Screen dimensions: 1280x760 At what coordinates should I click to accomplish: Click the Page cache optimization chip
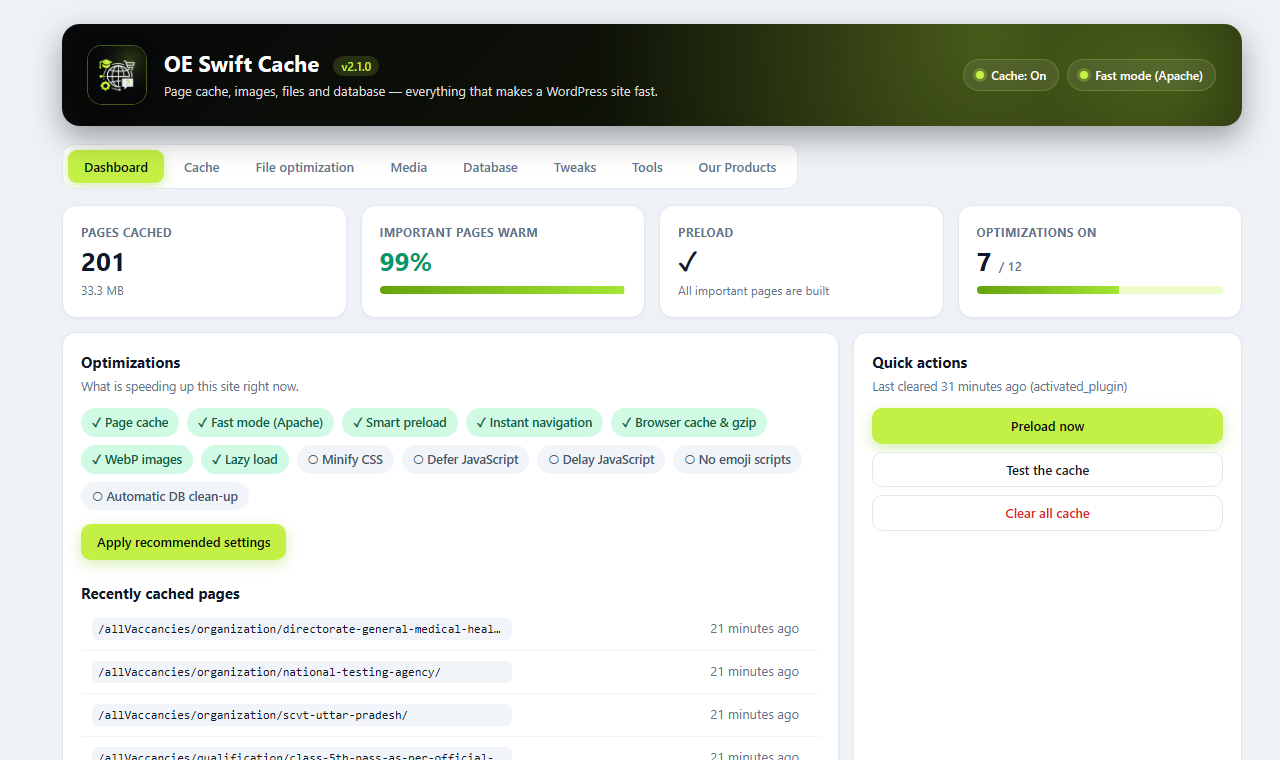point(130,422)
